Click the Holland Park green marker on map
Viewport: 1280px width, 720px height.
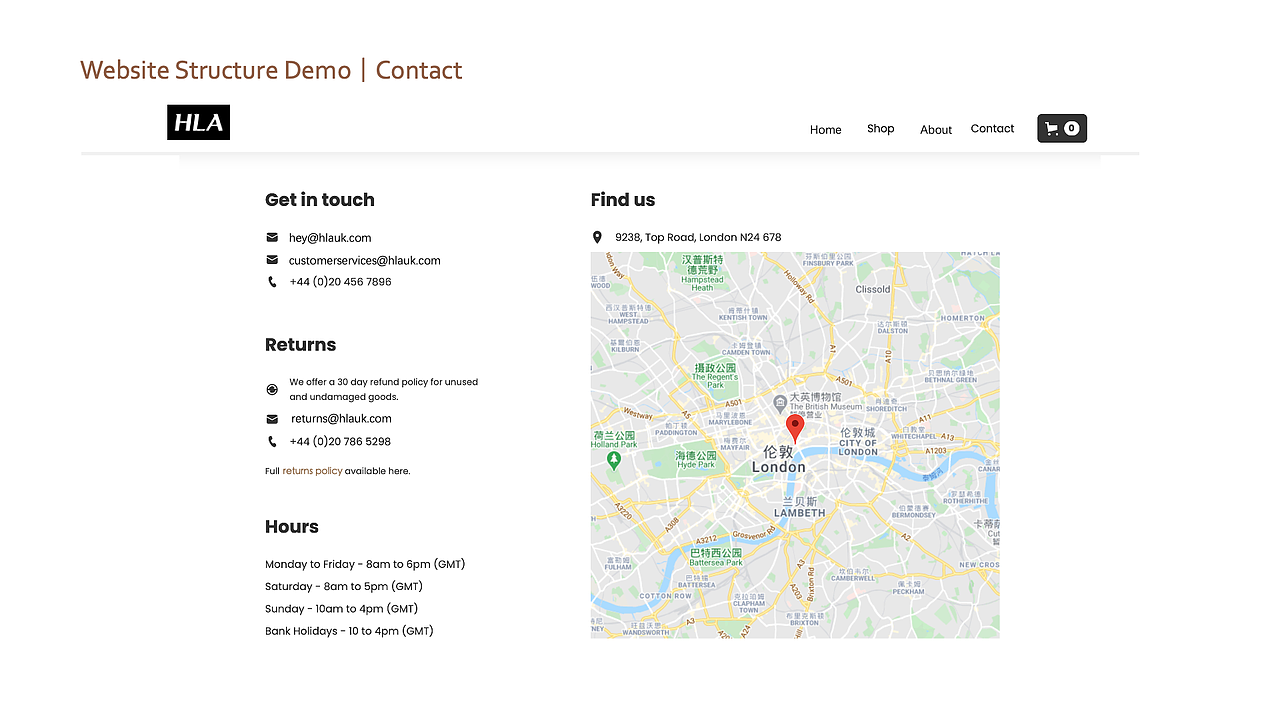pyautogui.click(x=614, y=460)
